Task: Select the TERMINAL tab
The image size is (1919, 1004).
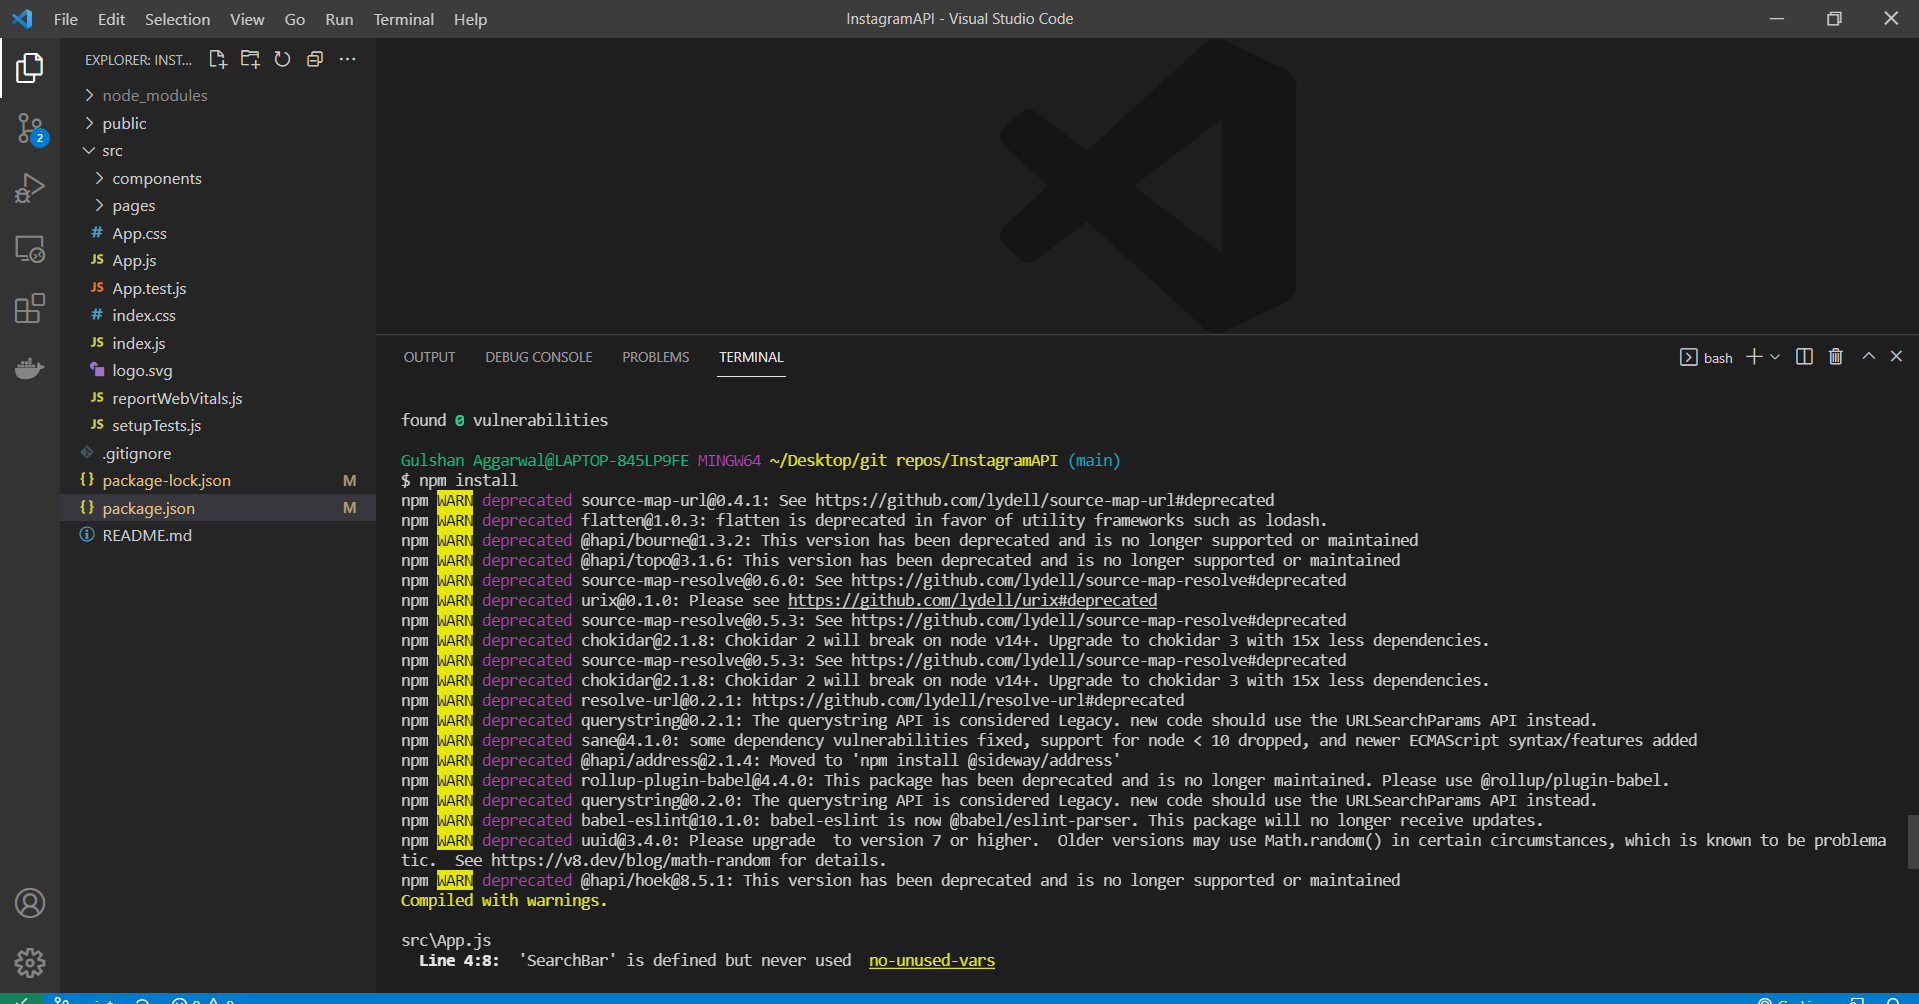Action: click(752, 357)
